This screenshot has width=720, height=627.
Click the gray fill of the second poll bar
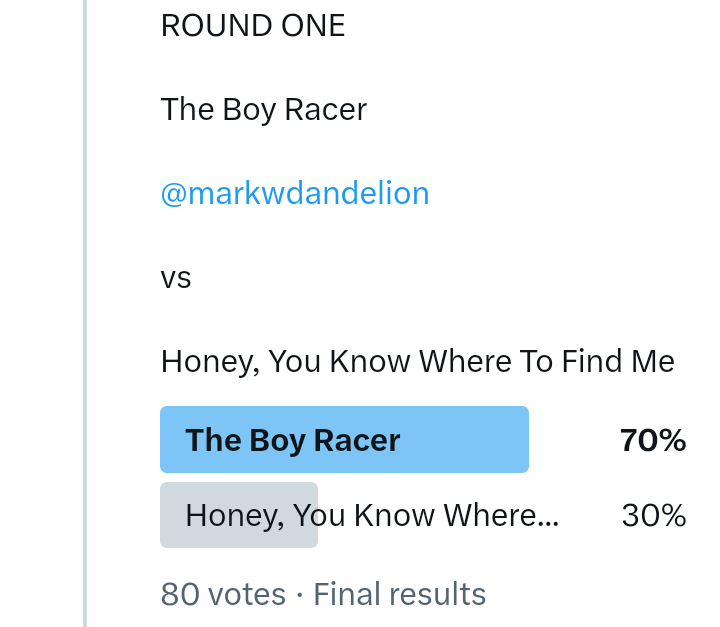click(x=172, y=515)
